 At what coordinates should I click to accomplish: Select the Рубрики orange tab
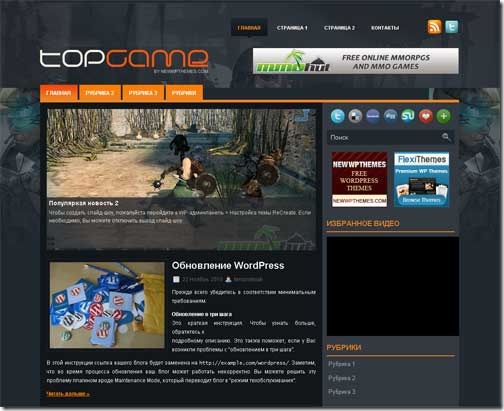[184, 93]
